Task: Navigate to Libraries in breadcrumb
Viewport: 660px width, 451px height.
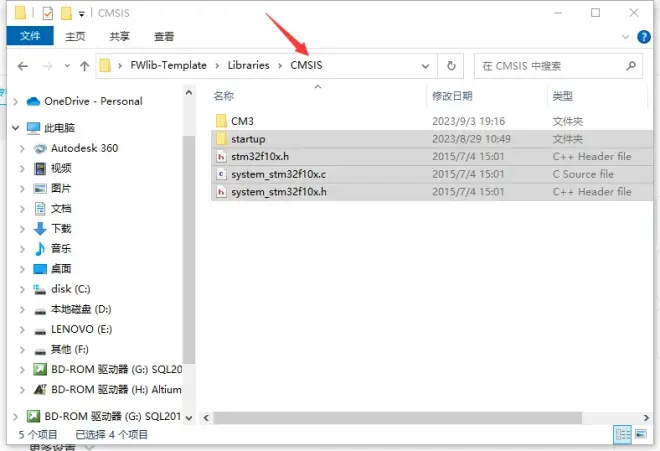Action: pos(248,65)
